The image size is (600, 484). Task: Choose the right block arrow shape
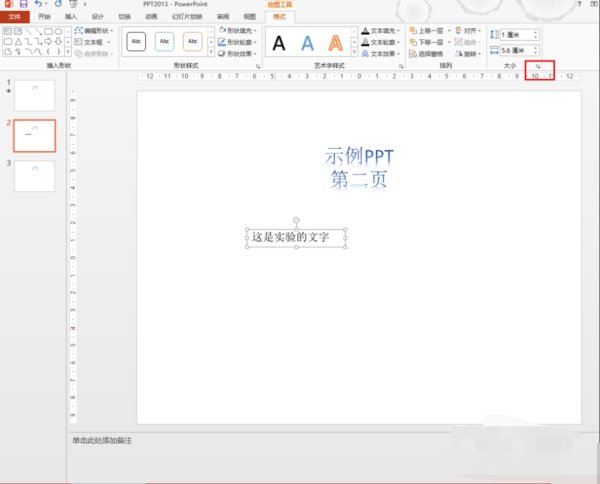[48, 41]
